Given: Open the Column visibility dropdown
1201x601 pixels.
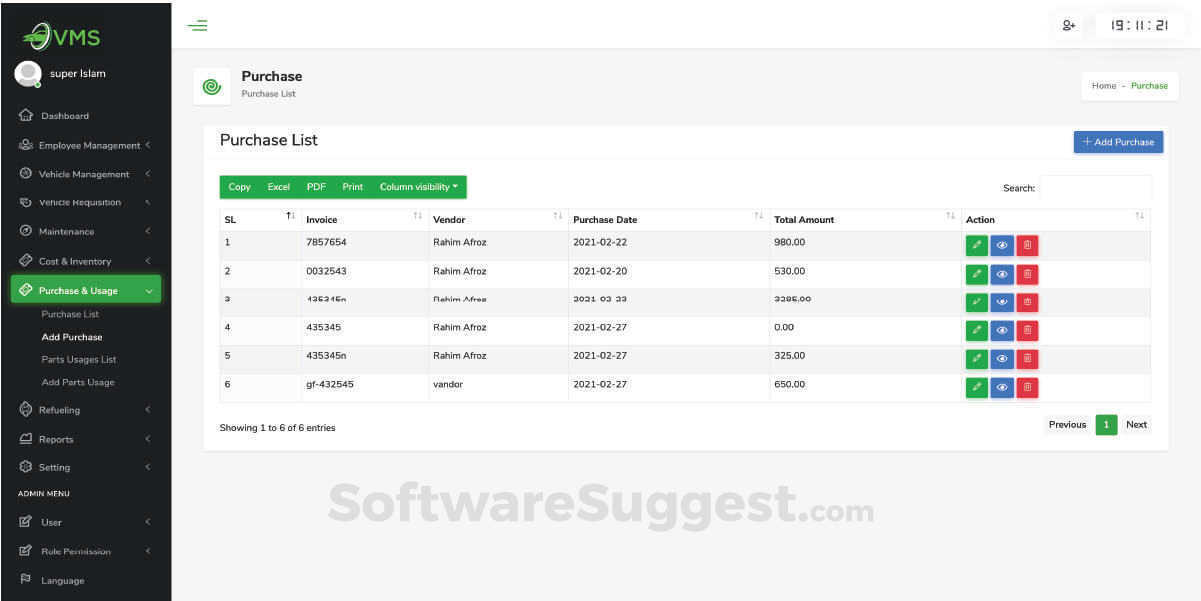Looking at the screenshot, I should [418, 187].
